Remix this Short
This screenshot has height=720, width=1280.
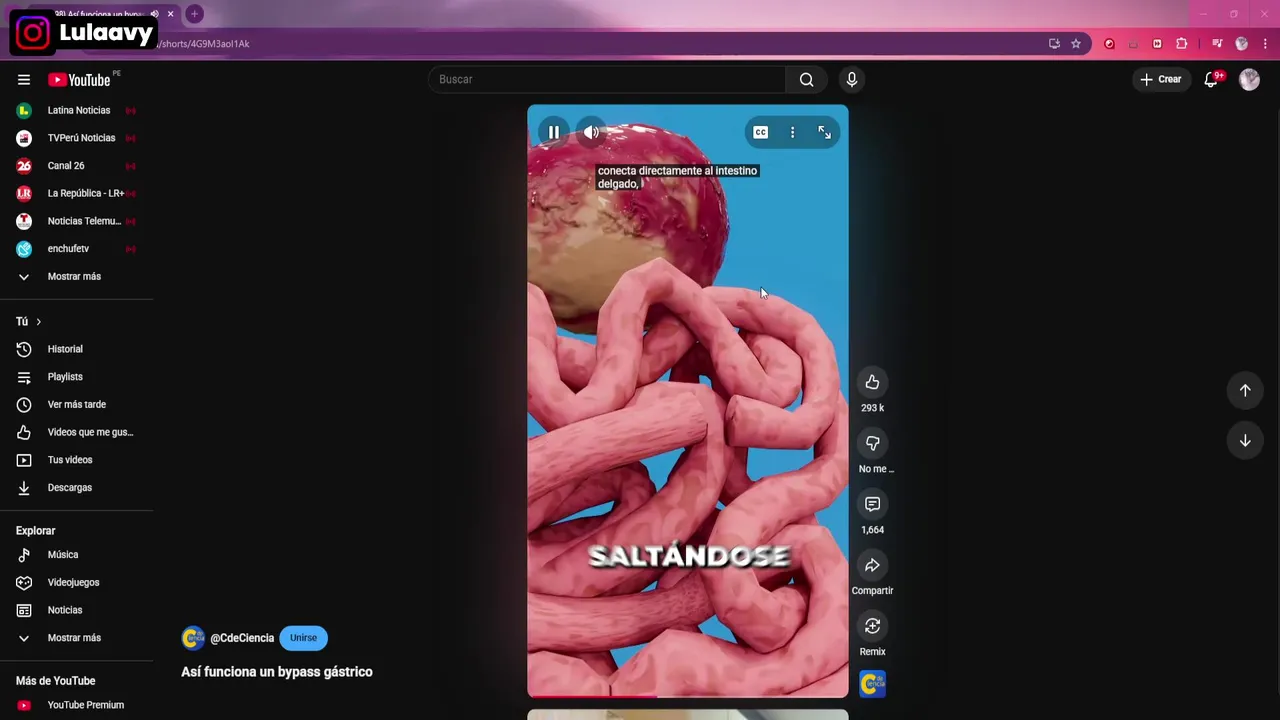click(x=872, y=626)
